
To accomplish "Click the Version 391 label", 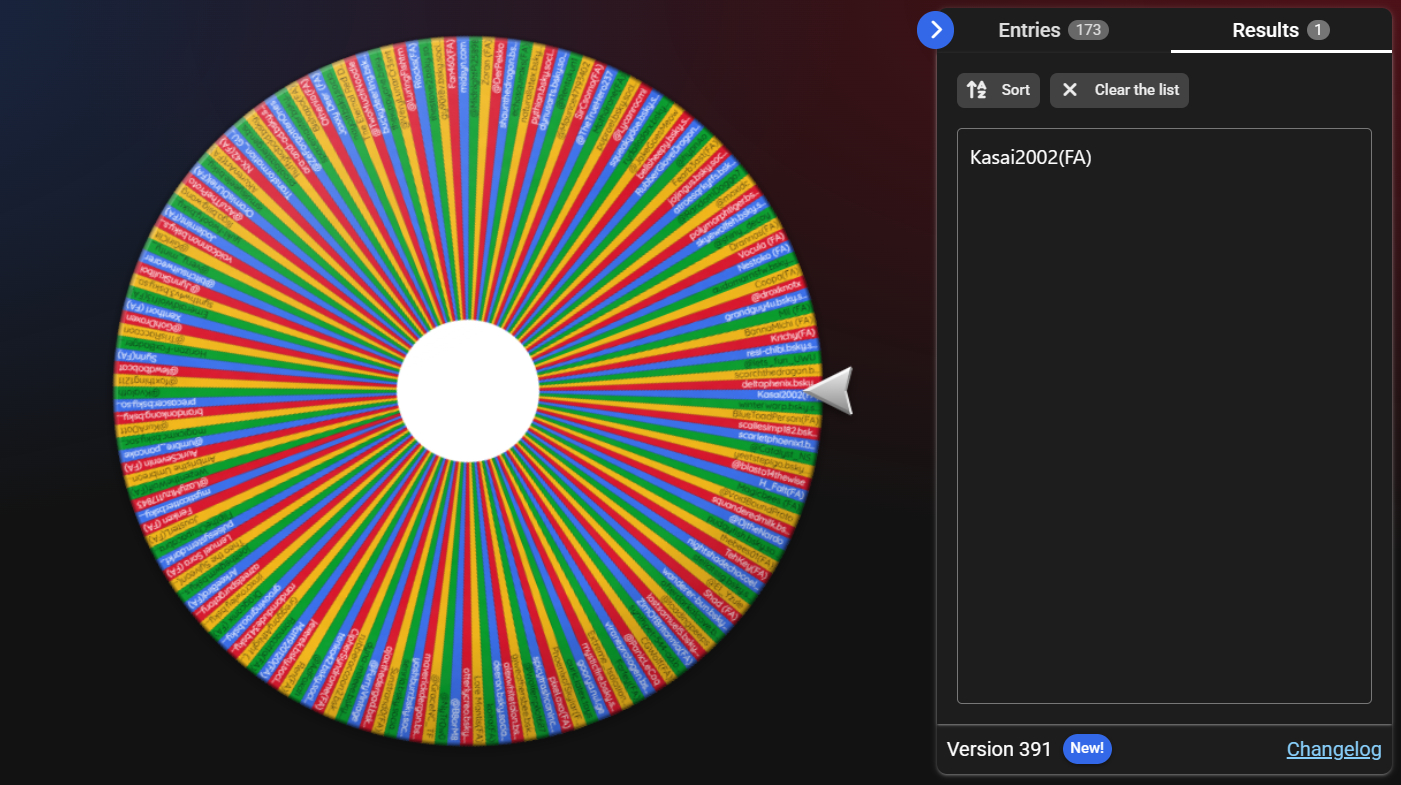I will (999, 749).
